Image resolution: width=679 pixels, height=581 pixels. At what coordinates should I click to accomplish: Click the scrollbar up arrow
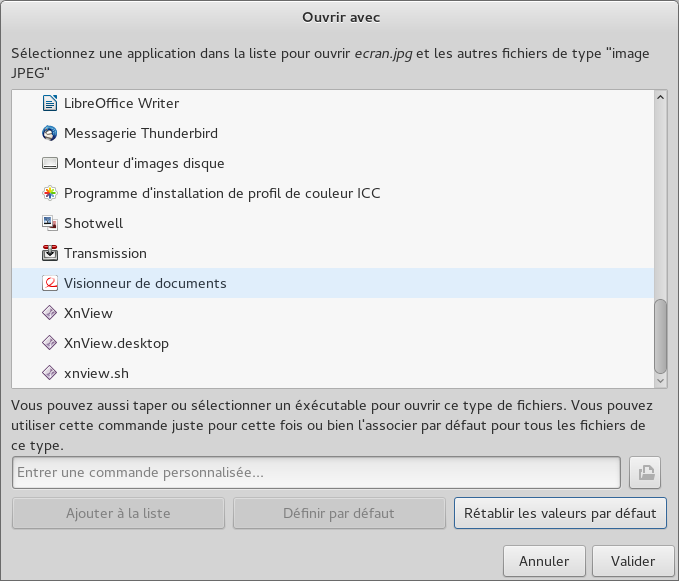coord(660,97)
